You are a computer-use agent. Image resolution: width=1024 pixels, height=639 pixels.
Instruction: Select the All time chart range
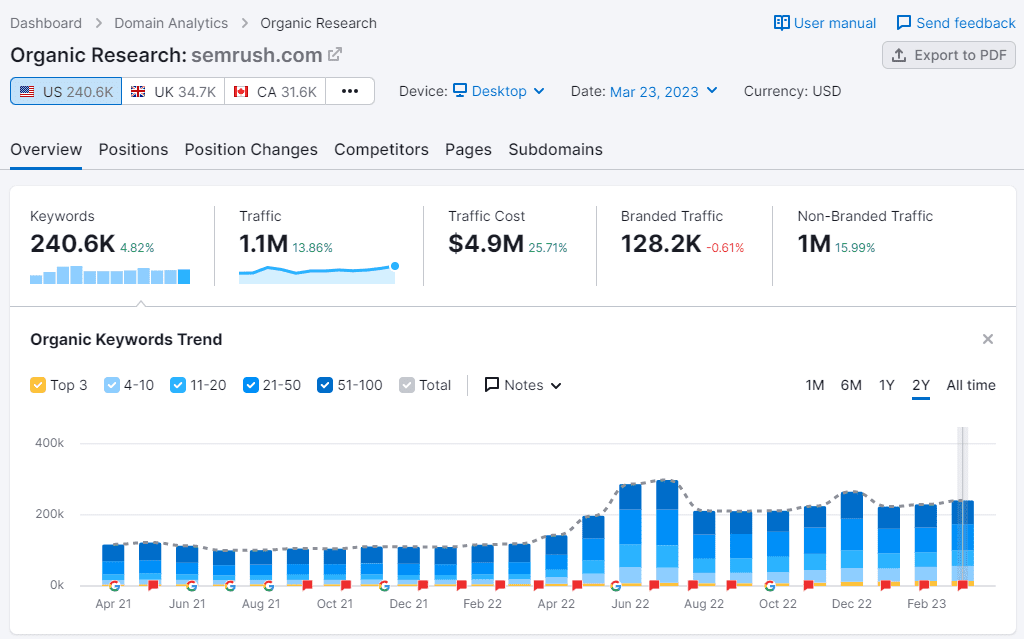point(971,385)
